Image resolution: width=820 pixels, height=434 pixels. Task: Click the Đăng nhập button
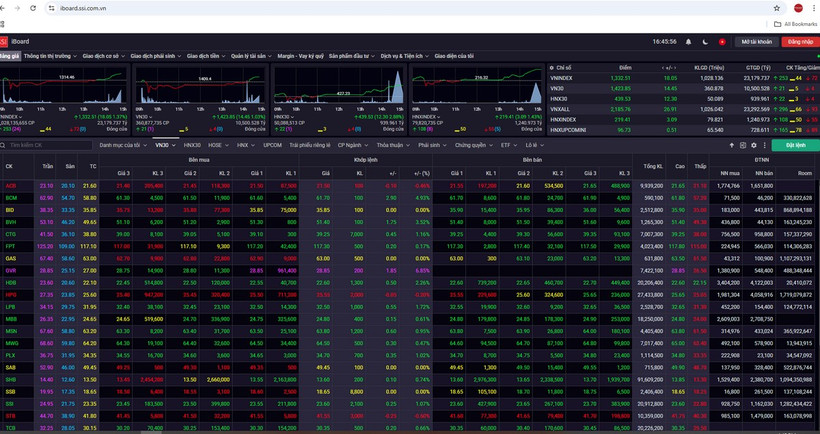point(800,42)
